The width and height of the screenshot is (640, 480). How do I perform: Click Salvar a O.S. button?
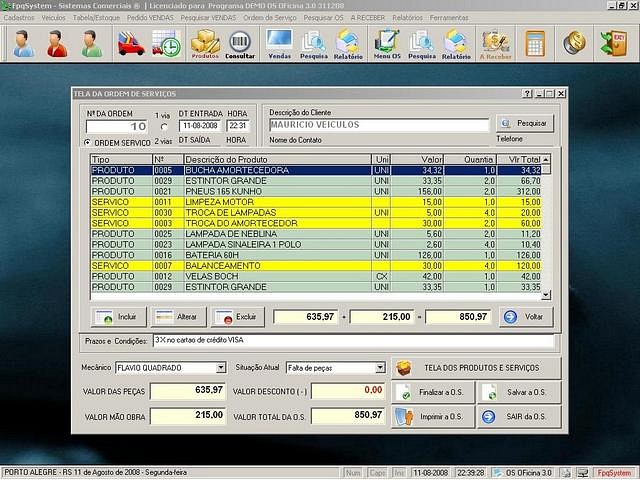click(519, 392)
